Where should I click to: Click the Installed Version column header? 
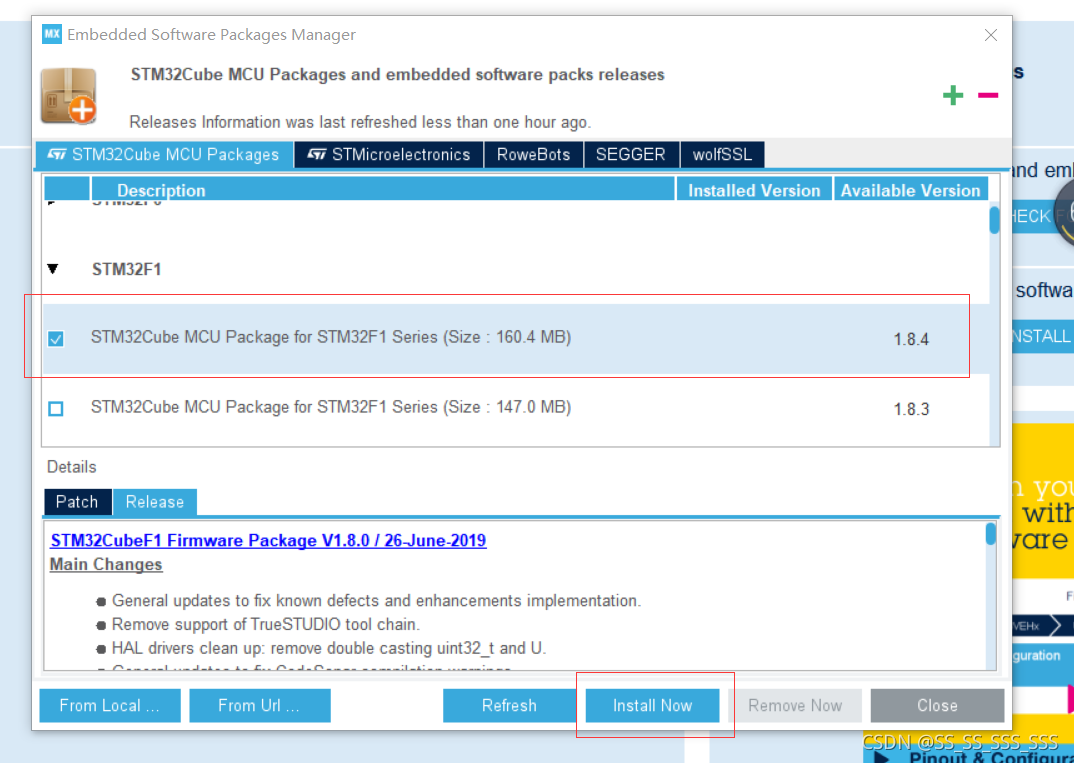(x=754, y=190)
